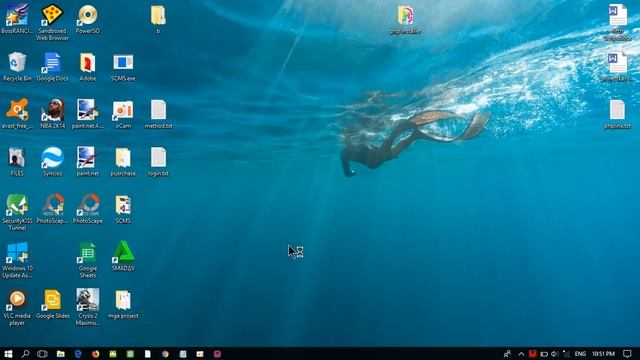Select the NBA 2K14 game shortcut
The width and height of the screenshot is (640, 360).
52,114
